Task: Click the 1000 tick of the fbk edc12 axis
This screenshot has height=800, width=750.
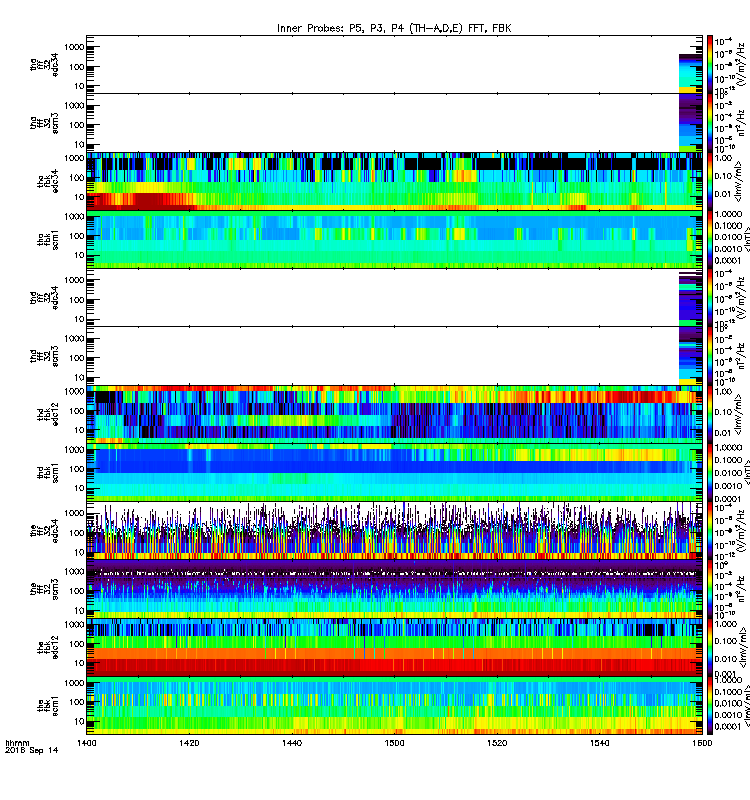Action: click(x=74, y=624)
